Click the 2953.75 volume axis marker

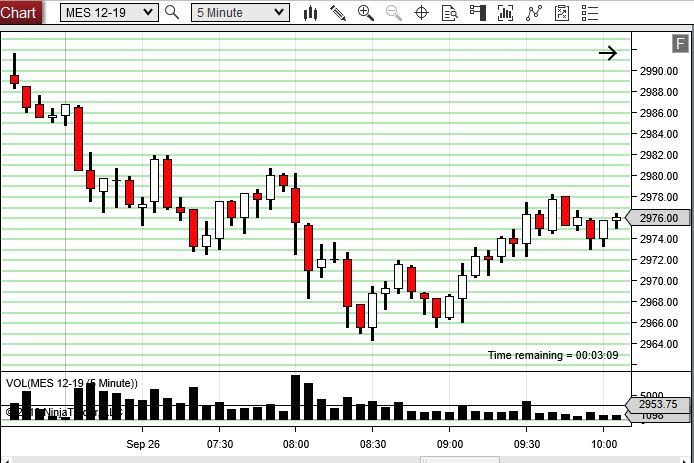(x=658, y=404)
